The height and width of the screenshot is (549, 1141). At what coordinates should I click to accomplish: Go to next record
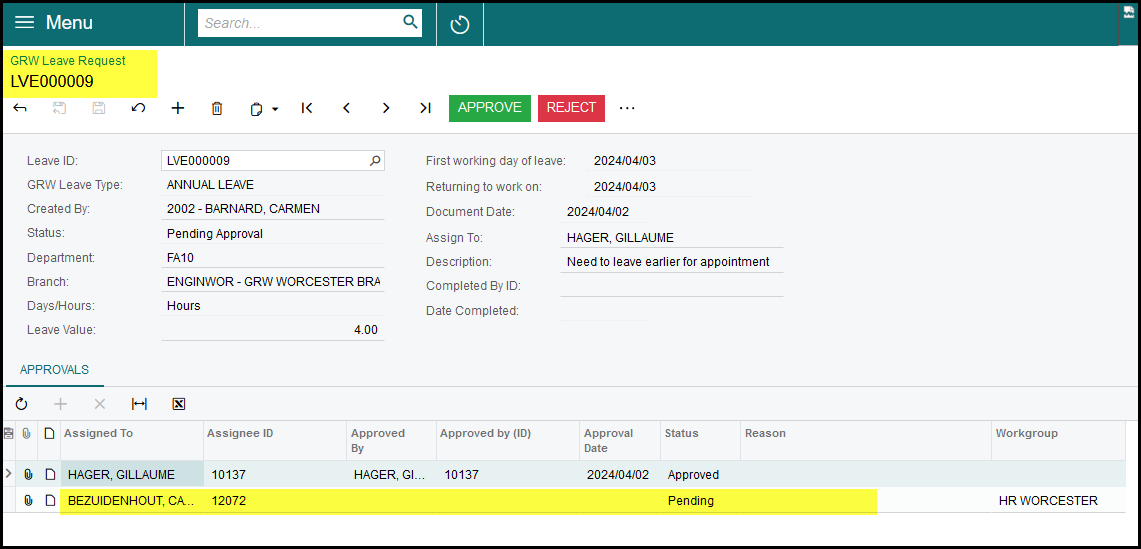click(386, 108)
